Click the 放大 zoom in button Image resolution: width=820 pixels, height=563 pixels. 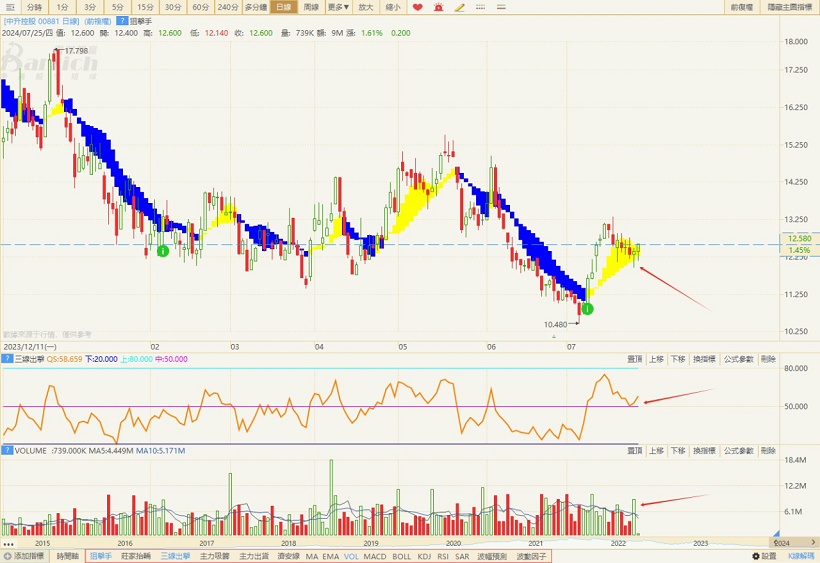click(366, 7)
